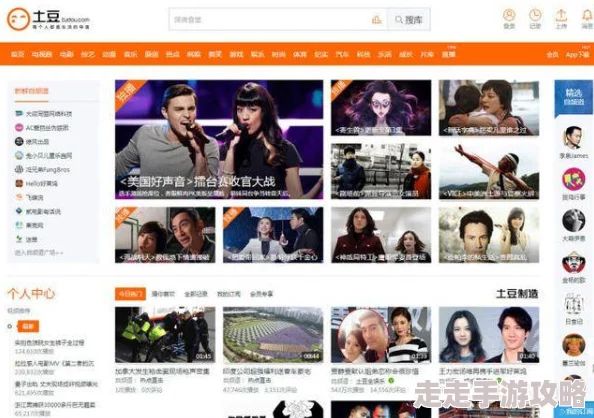Viewport: 594px width, 418px height.
Task: Open 会员 link in nav bar
Action: (x=552, y=55)
